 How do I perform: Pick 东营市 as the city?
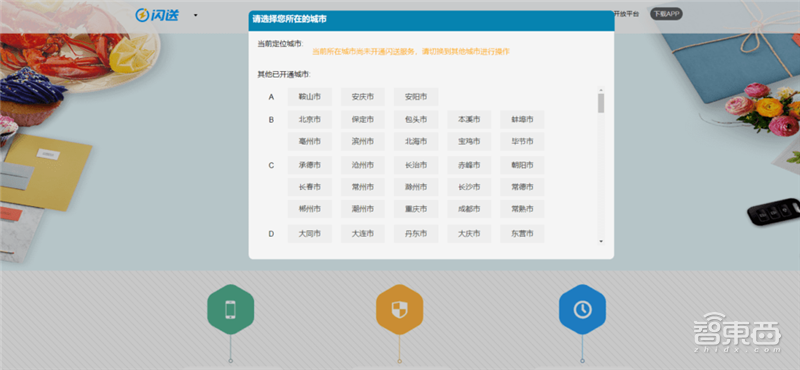(522, 234)
